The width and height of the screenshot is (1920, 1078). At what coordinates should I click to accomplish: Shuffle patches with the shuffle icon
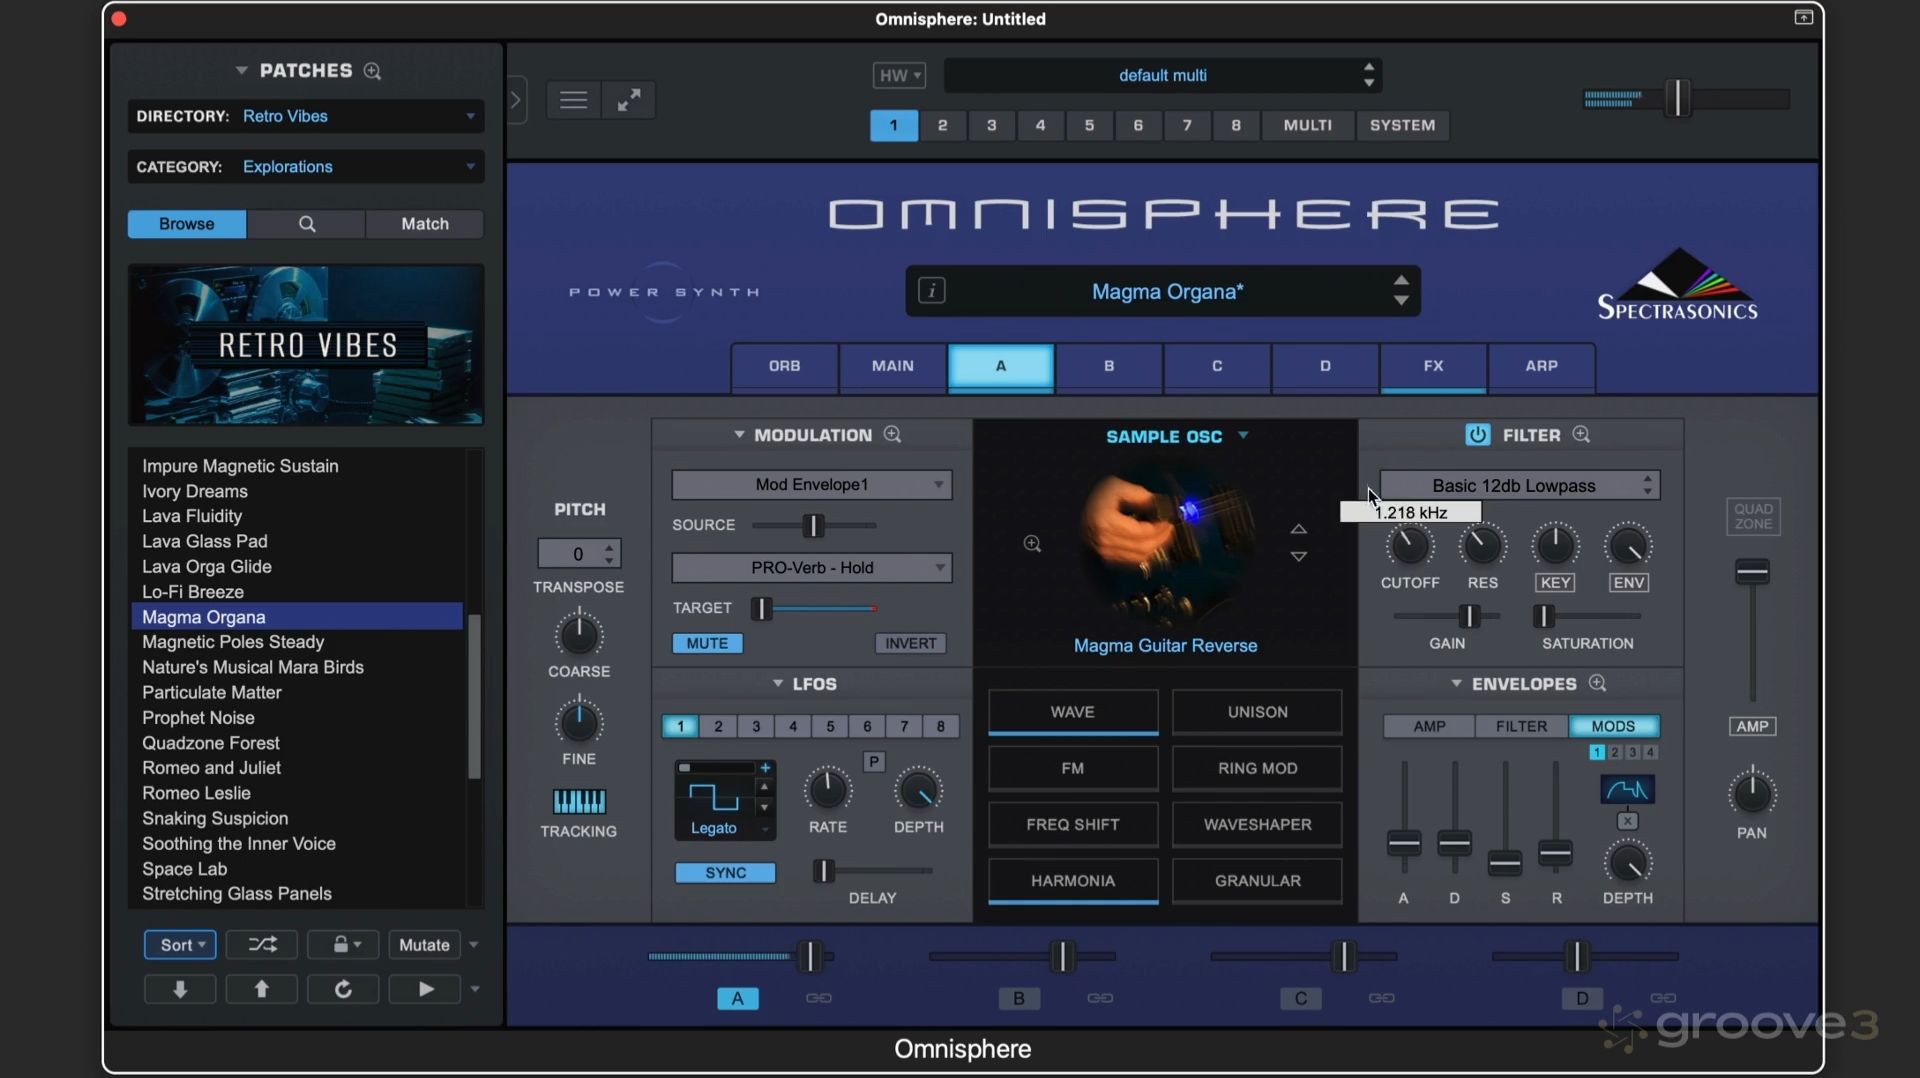pos(262,945)
